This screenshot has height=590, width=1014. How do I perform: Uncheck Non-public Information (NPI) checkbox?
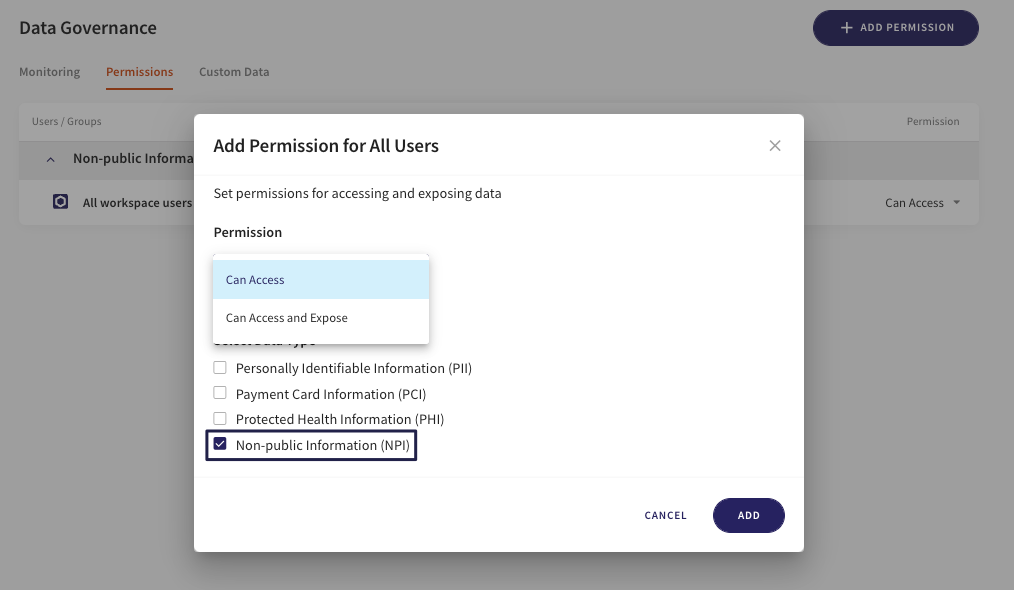click(220, 444)
